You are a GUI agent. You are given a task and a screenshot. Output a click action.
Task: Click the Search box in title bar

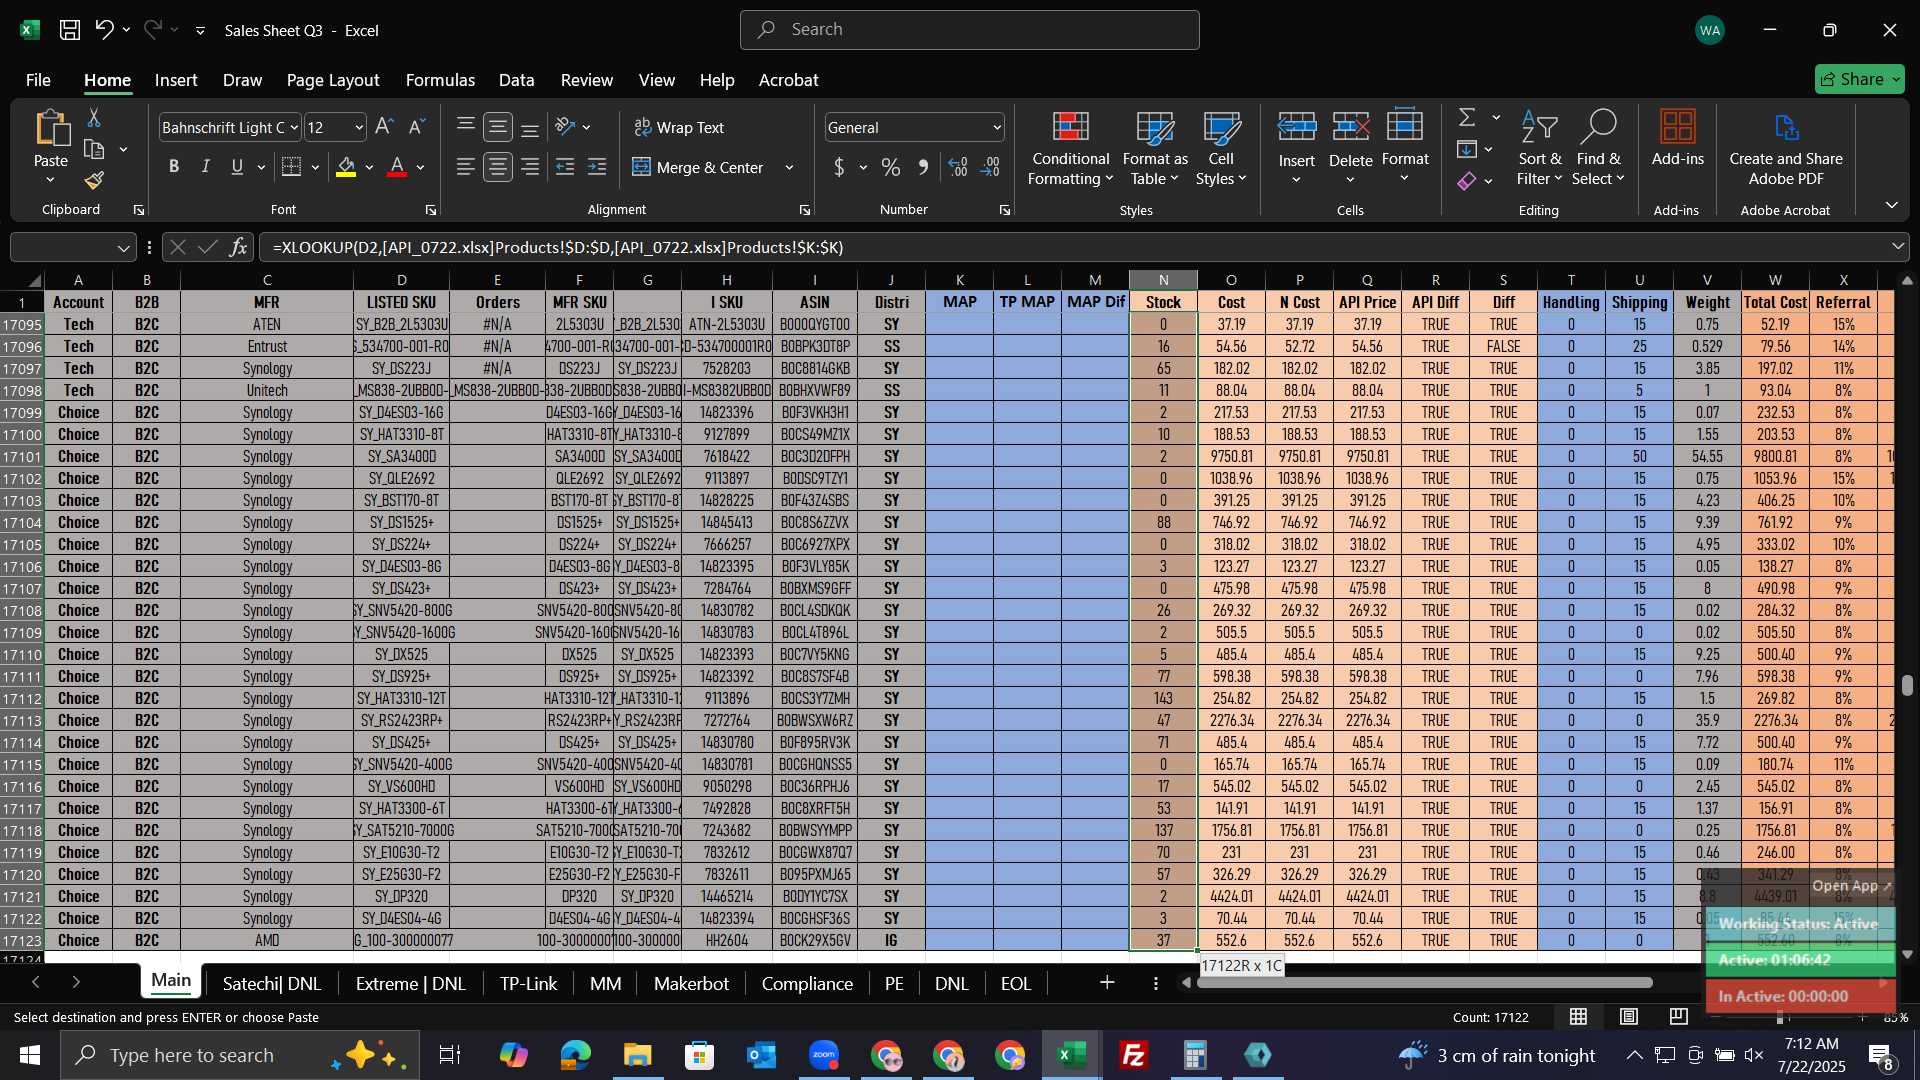tap(969, 30)
